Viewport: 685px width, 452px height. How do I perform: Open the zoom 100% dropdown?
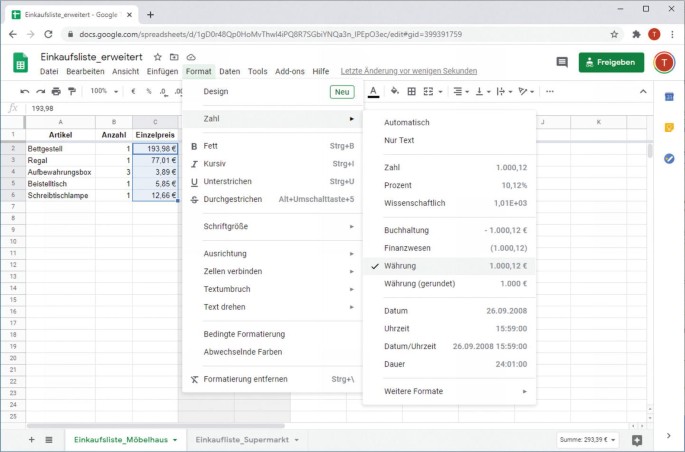coord(104,91)
